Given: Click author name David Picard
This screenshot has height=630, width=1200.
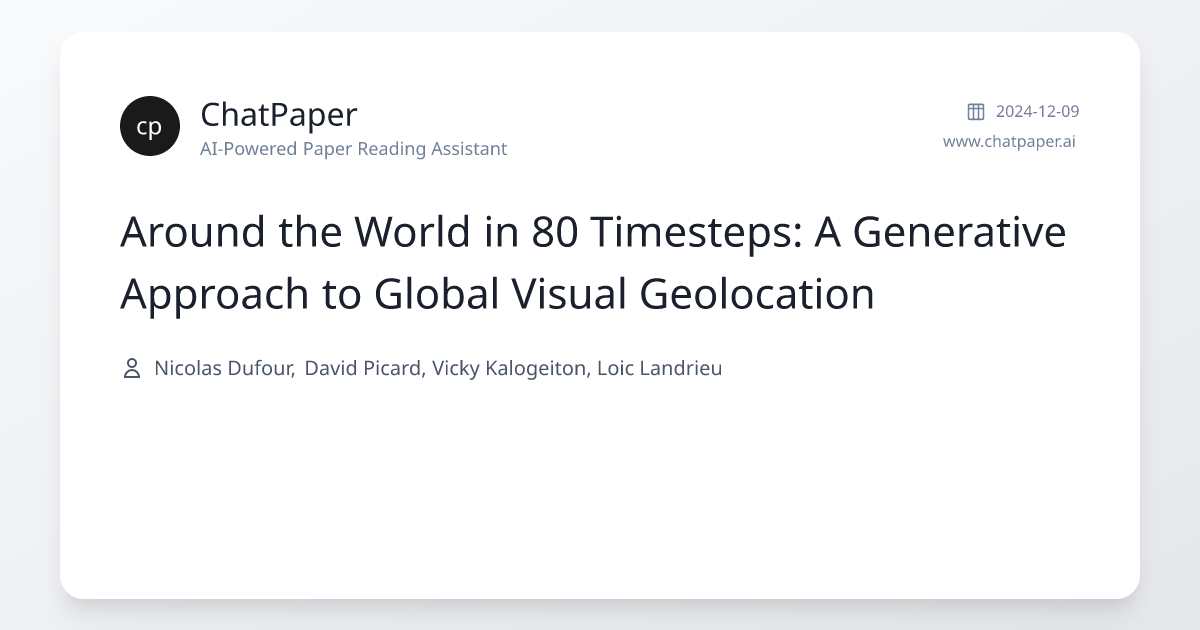Looking at the screenshot, I should (365, 368).
